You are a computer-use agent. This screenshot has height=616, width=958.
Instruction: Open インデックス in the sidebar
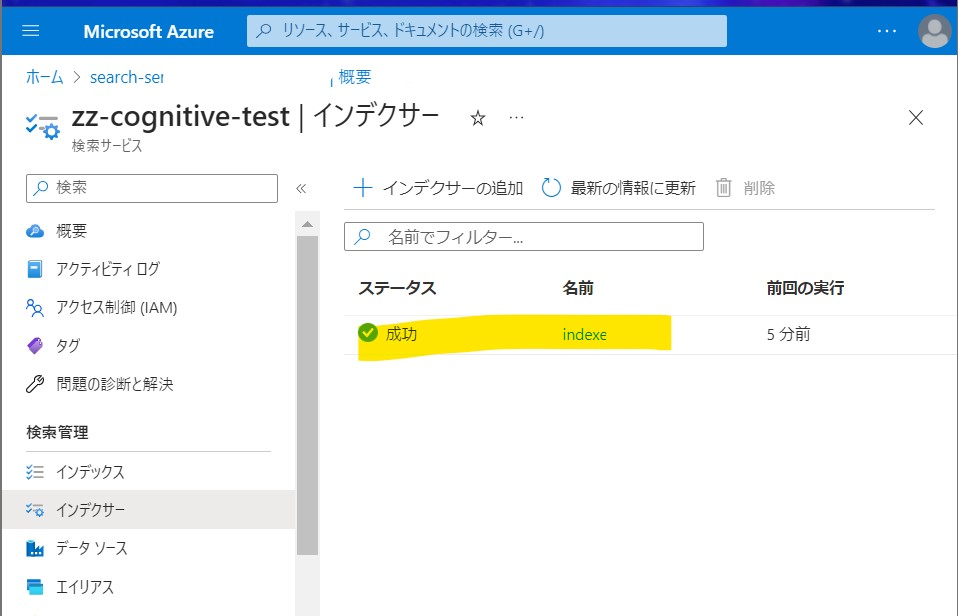tap(90, 472)
